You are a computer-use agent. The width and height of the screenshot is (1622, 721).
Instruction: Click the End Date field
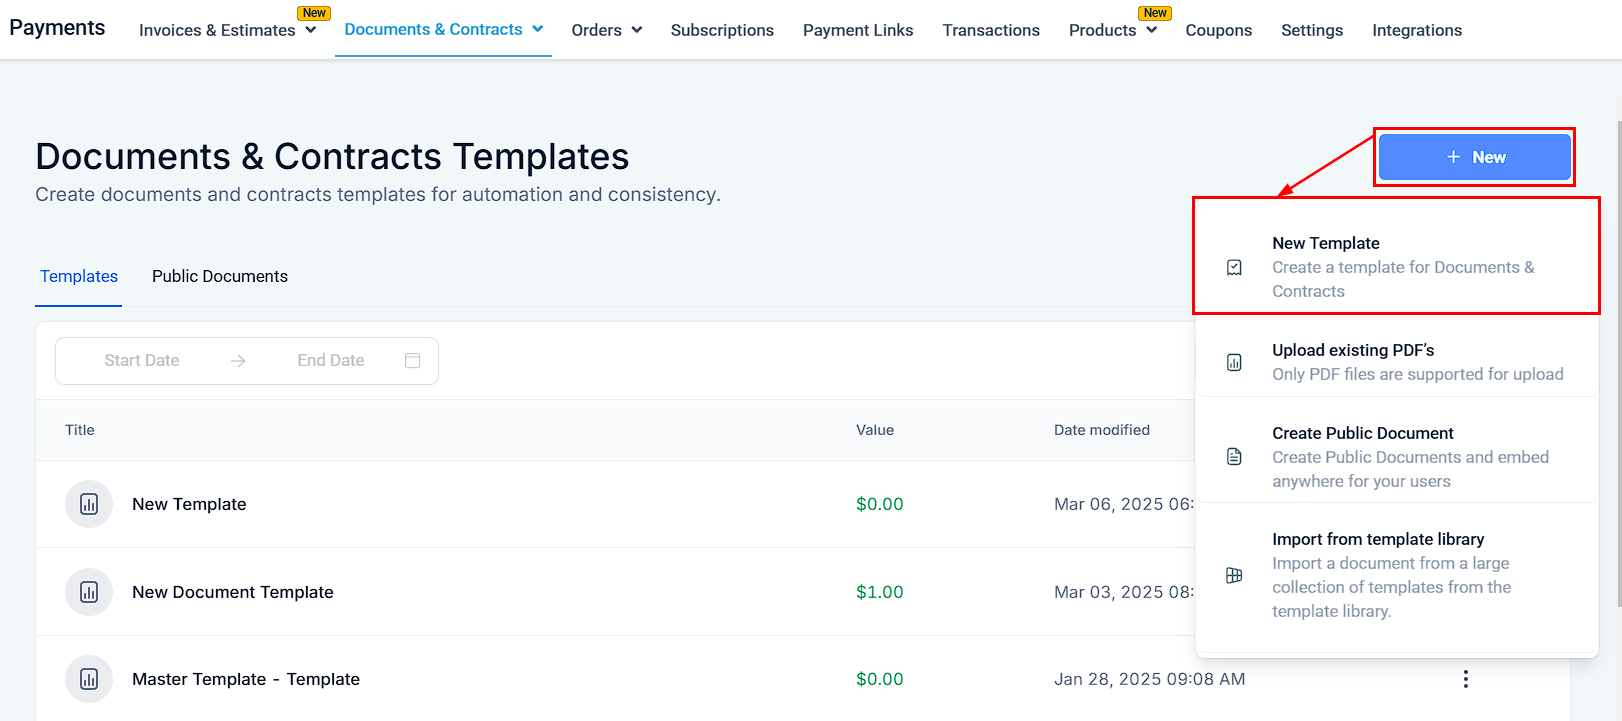tap(331, 360)
